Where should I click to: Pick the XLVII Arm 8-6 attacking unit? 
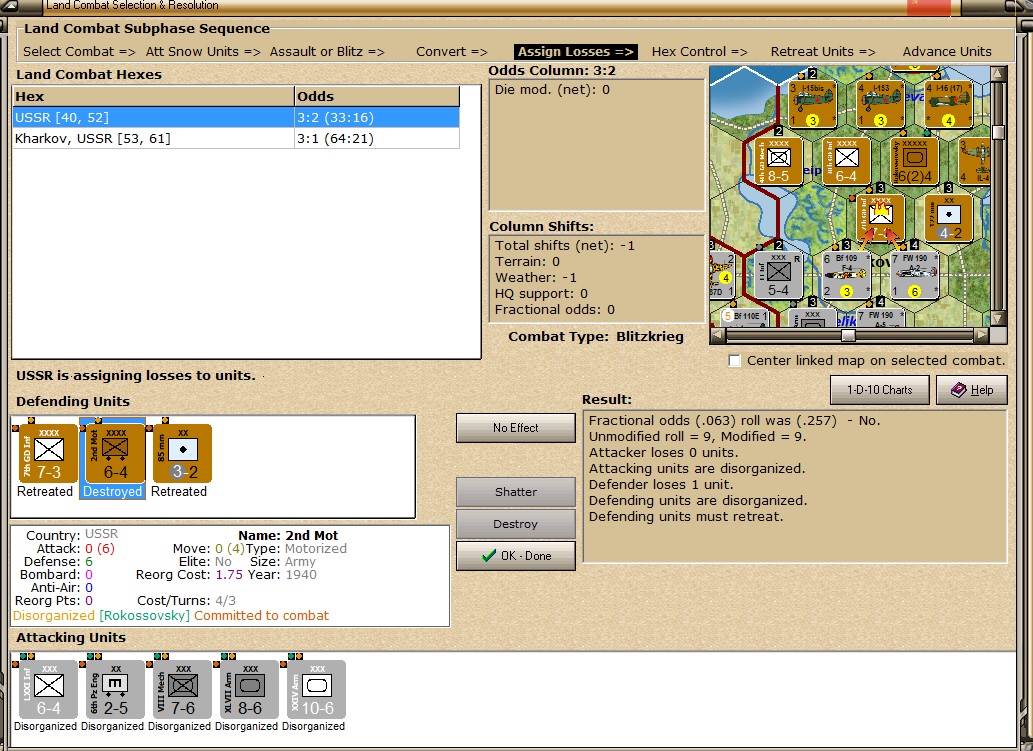pyautogui.click(x=250, y=689)
